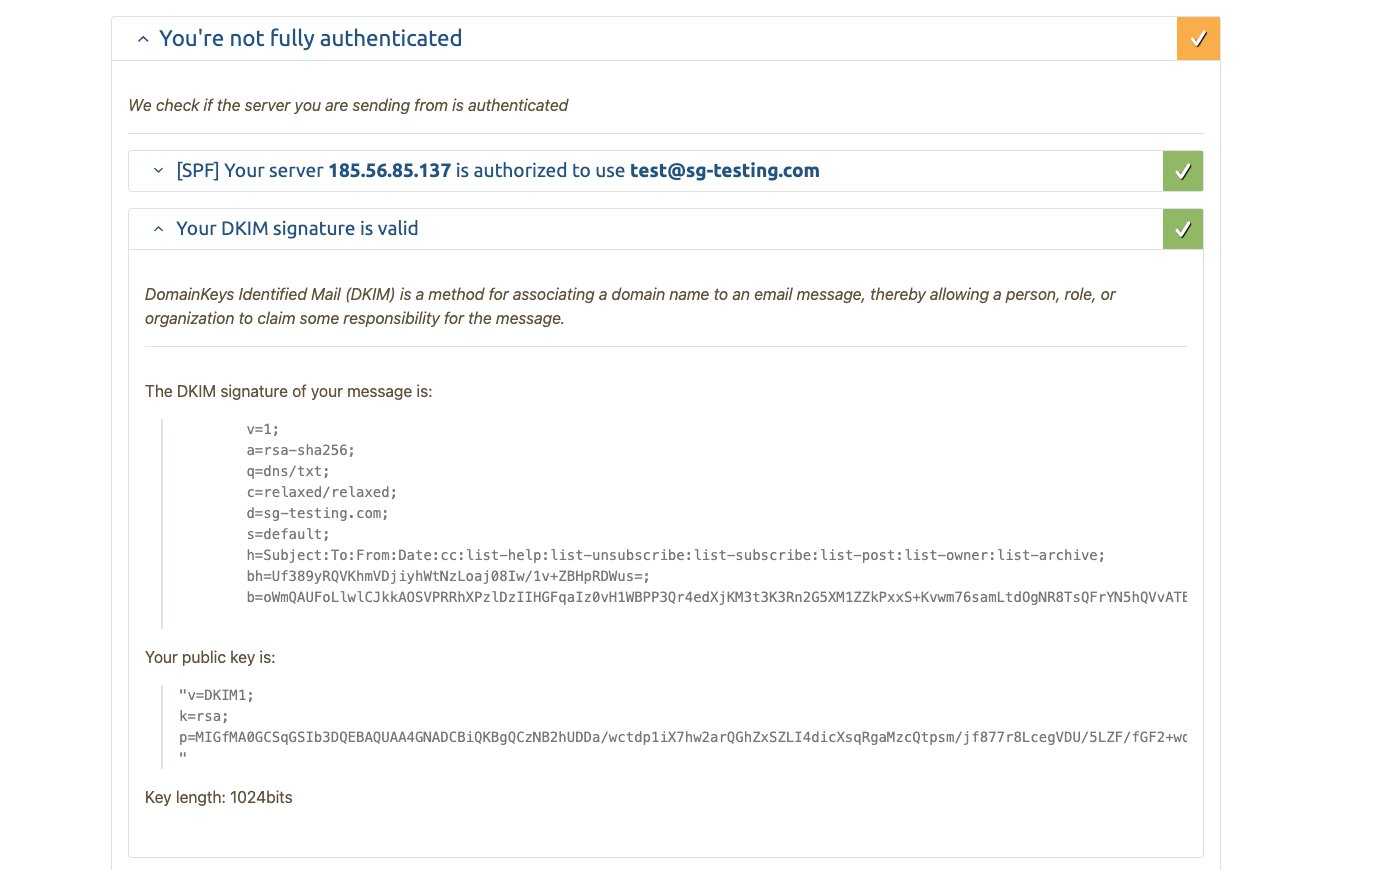
Task: Click "Your DKIM signature is valid" heading
Action: click(297, 229)
